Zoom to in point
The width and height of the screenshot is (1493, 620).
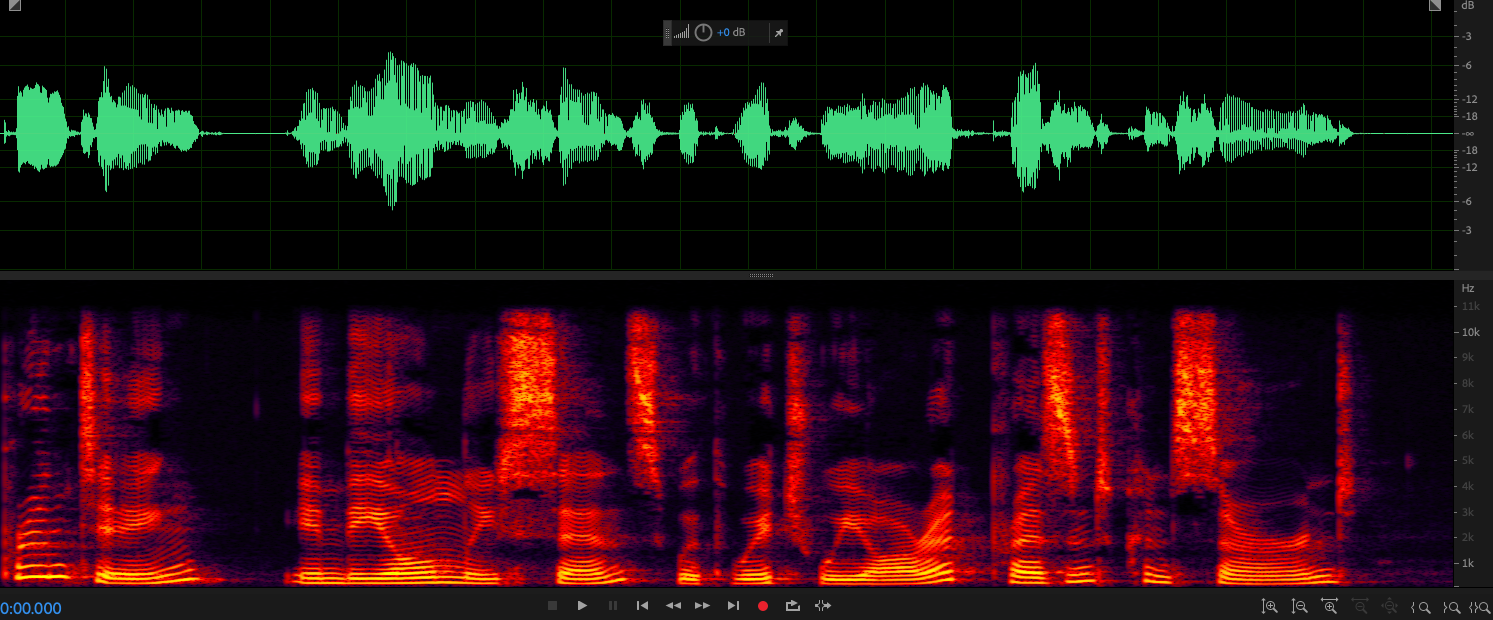(1420, 606)
